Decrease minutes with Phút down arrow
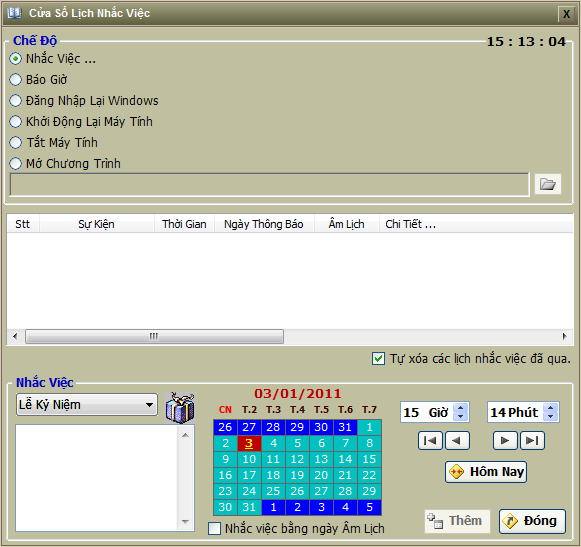581x547 pixels. 551,416
